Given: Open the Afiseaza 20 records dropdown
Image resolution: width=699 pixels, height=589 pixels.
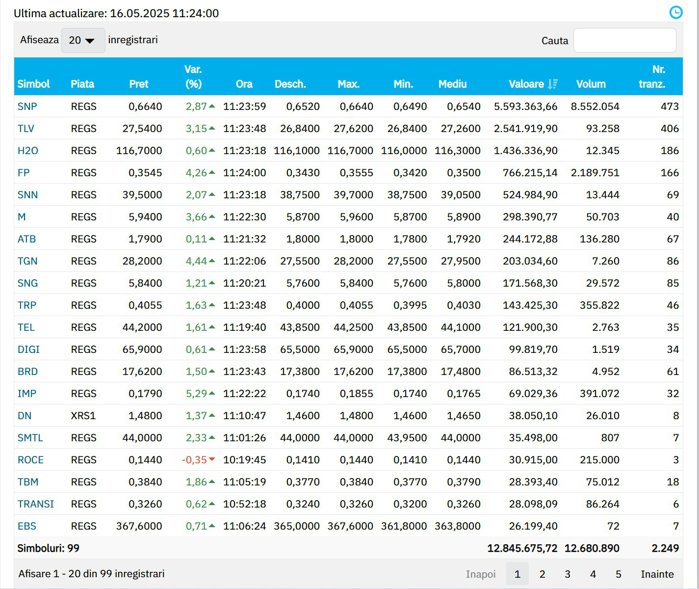Looking at the screenshot, I should [x=83, y=40].
